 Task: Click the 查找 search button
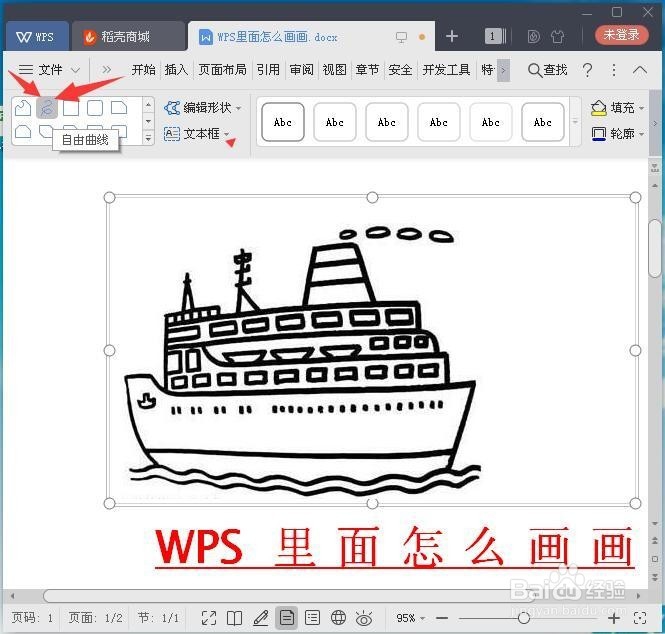(x=548, y=70)
